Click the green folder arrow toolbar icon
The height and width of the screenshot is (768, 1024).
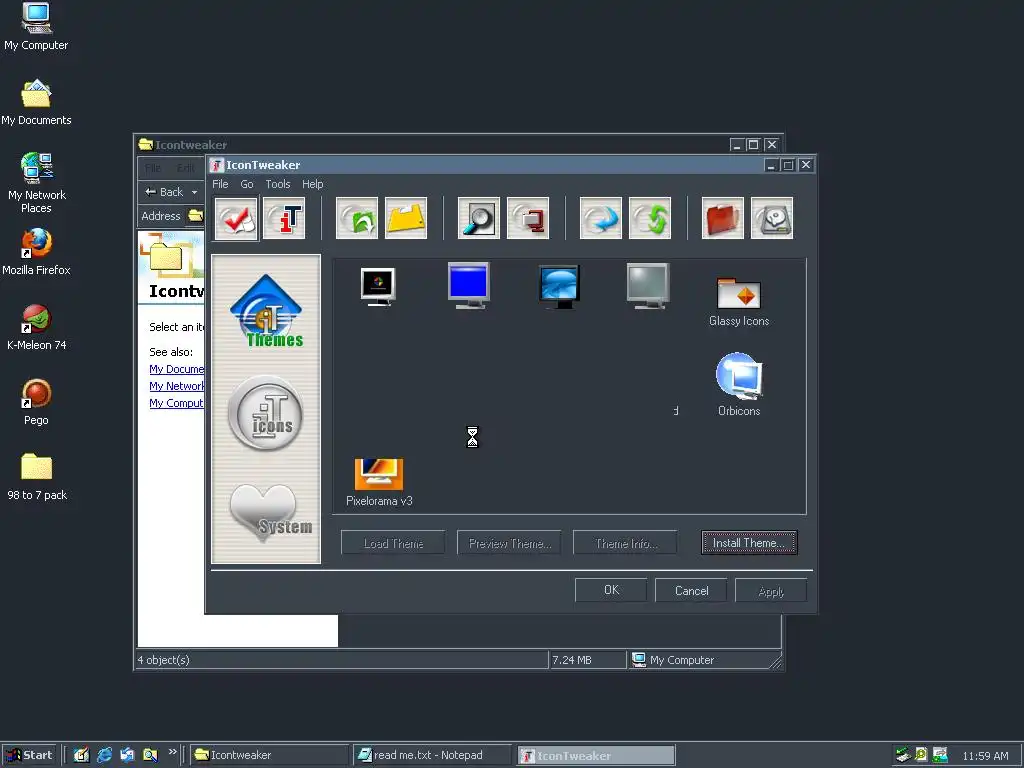pos(357,218)
